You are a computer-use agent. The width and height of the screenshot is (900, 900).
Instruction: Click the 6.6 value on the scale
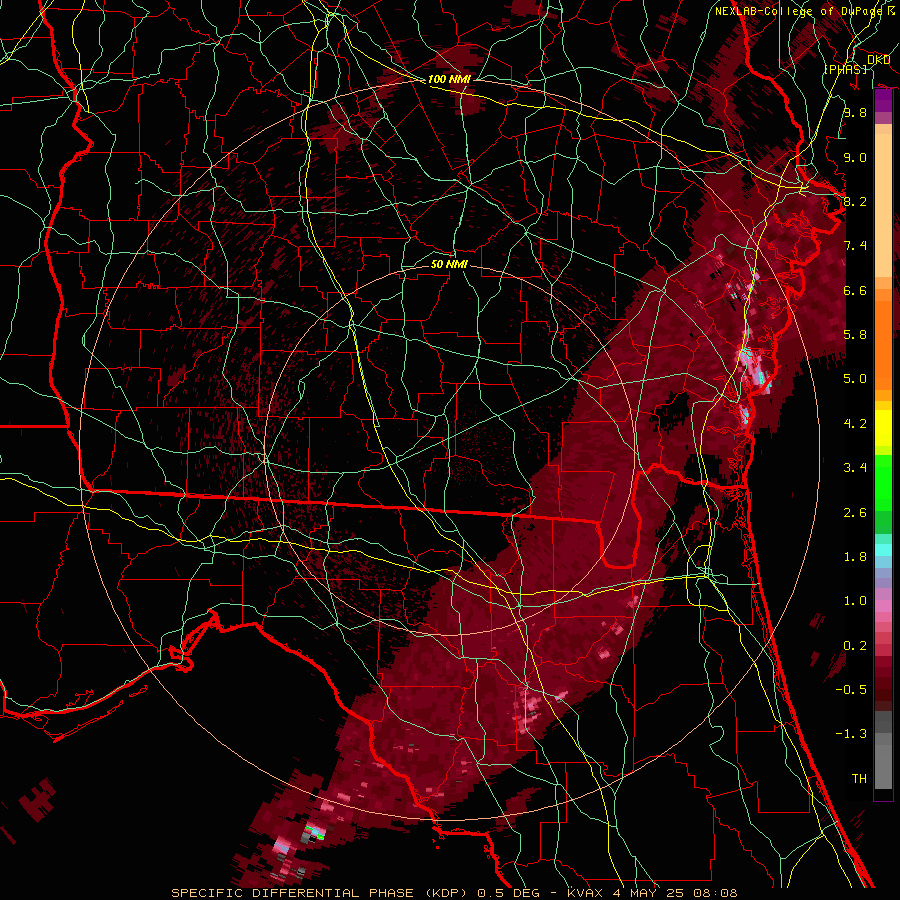[855, 290]
